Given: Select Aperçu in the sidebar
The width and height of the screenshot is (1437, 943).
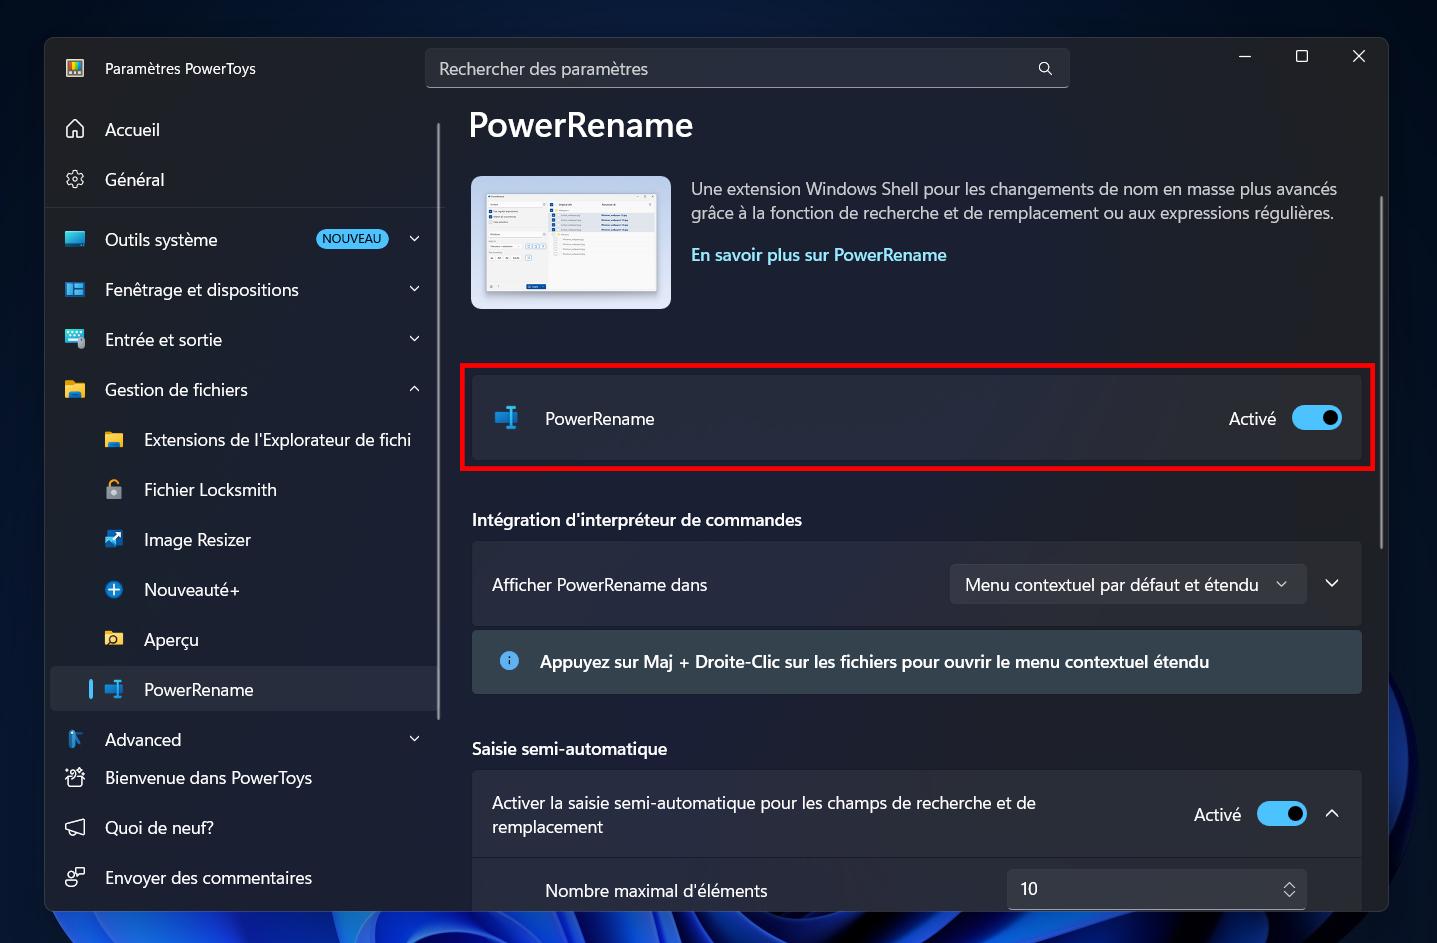Looking at the screenshot, I should (x=243, y=639).
